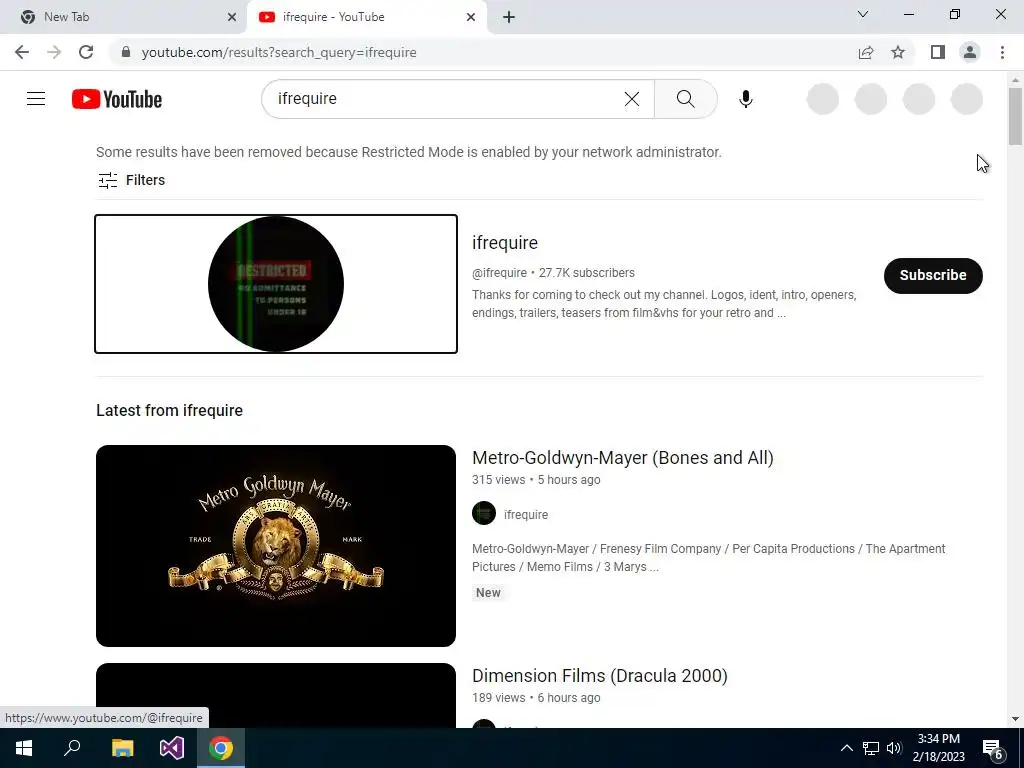The height and width of the screenshot is (768, 1024).
Task: Close the ifrequire - YouTube tab
Action: pos(471,17)
